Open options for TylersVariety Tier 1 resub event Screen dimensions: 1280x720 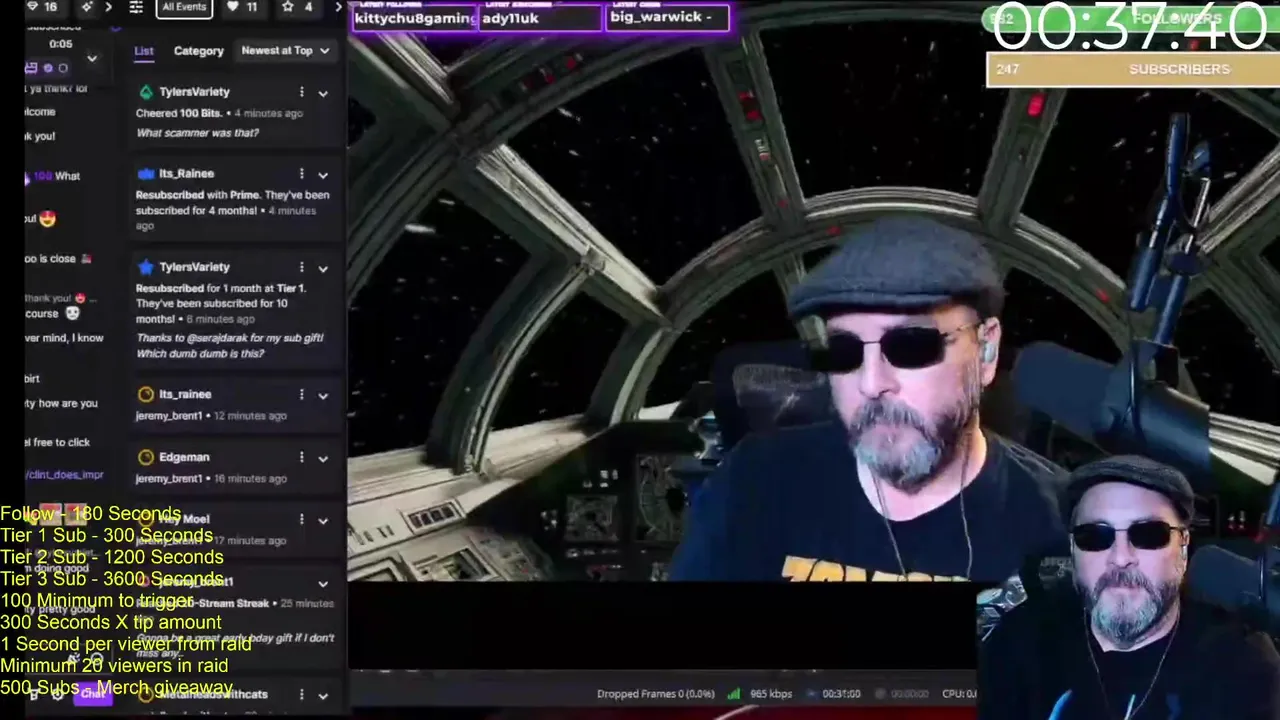[301, 267]
